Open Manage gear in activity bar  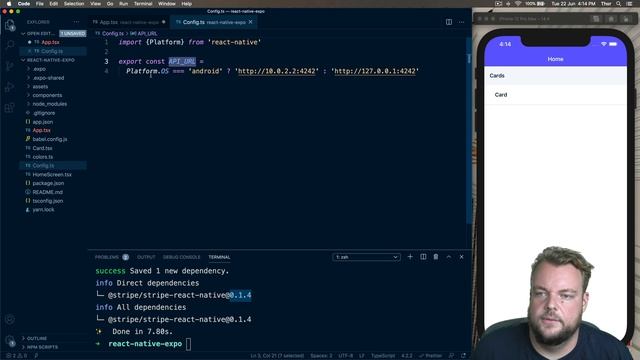point(9,340)
